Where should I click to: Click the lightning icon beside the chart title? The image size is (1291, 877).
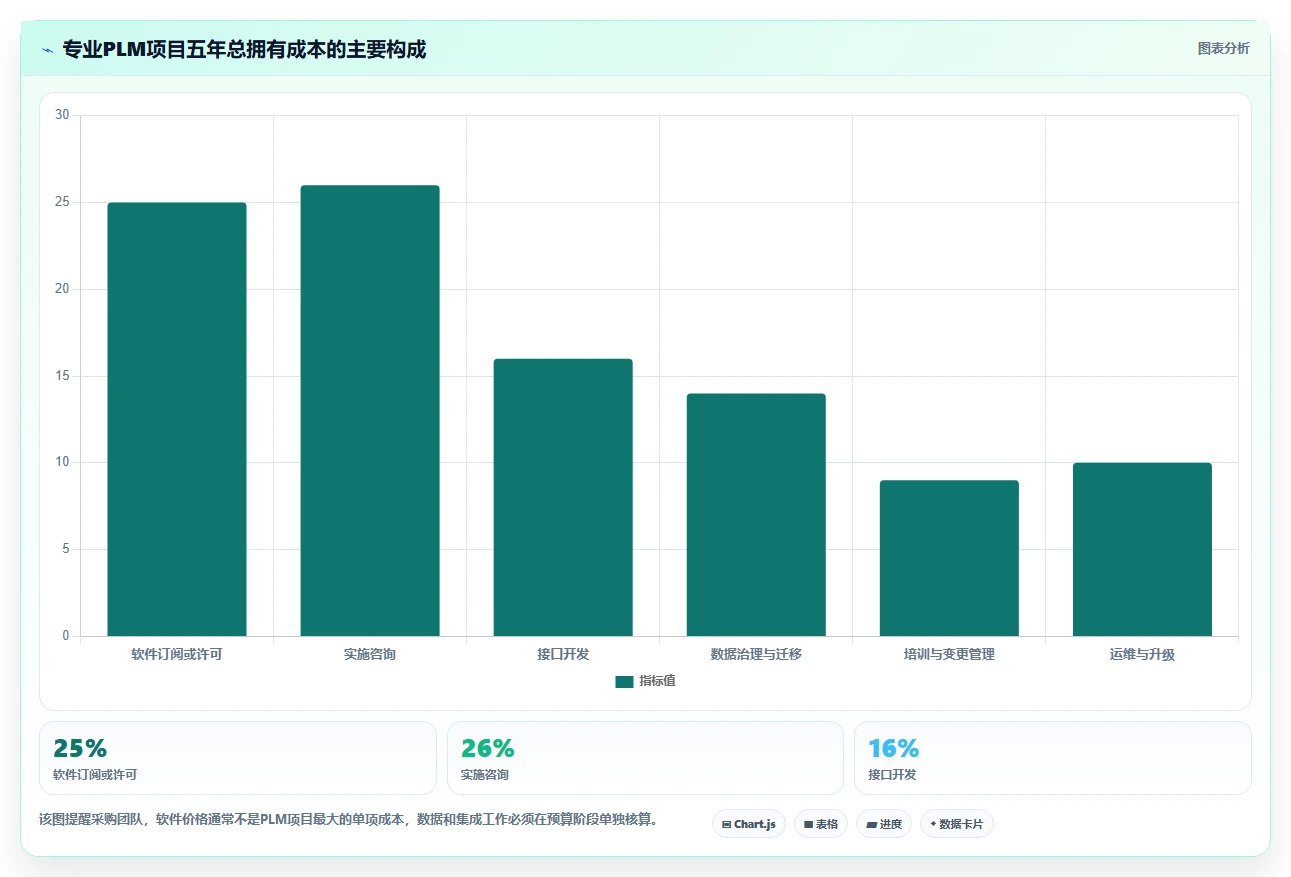(47, 49)
